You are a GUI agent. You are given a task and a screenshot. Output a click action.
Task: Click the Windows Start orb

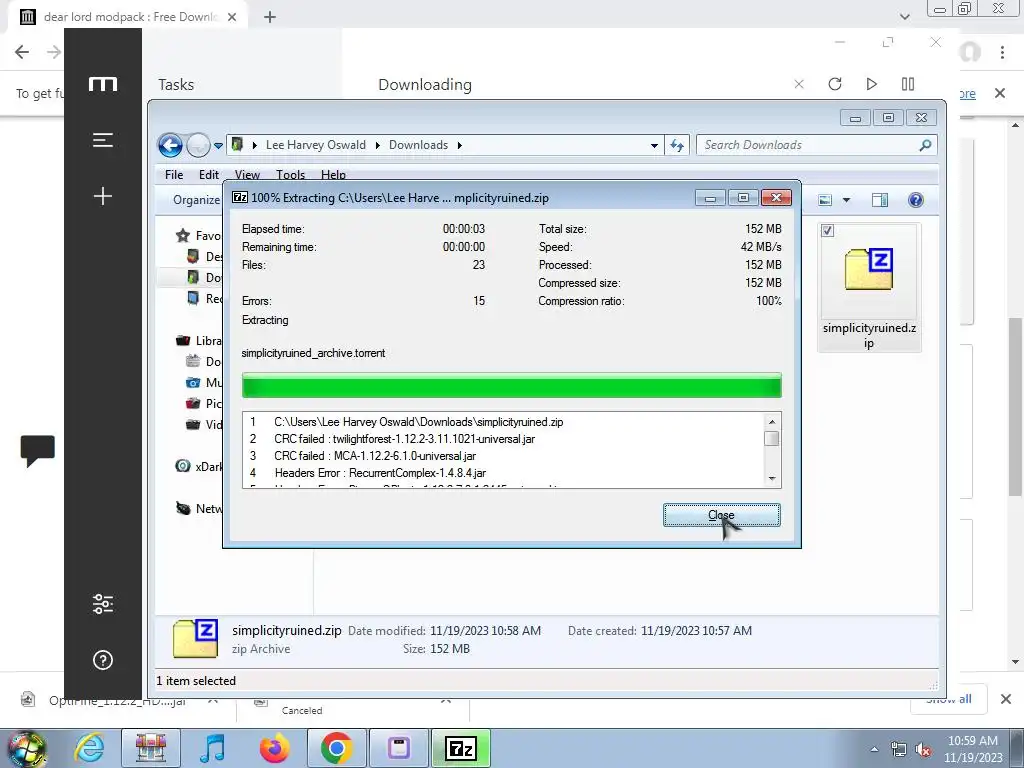[x=26, y=748]
